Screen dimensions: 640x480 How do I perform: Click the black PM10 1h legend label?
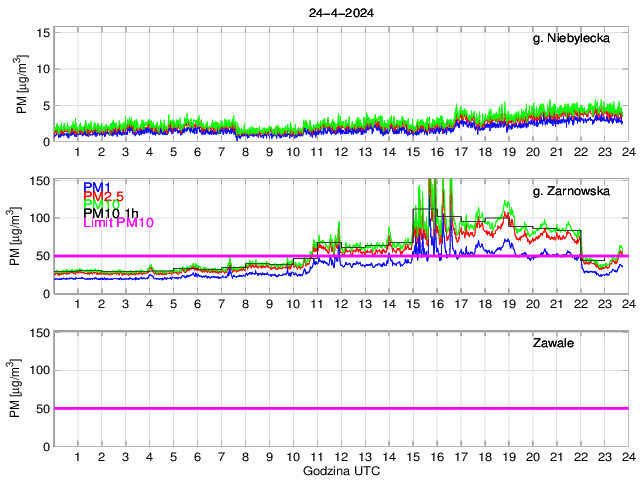point(111,213)
